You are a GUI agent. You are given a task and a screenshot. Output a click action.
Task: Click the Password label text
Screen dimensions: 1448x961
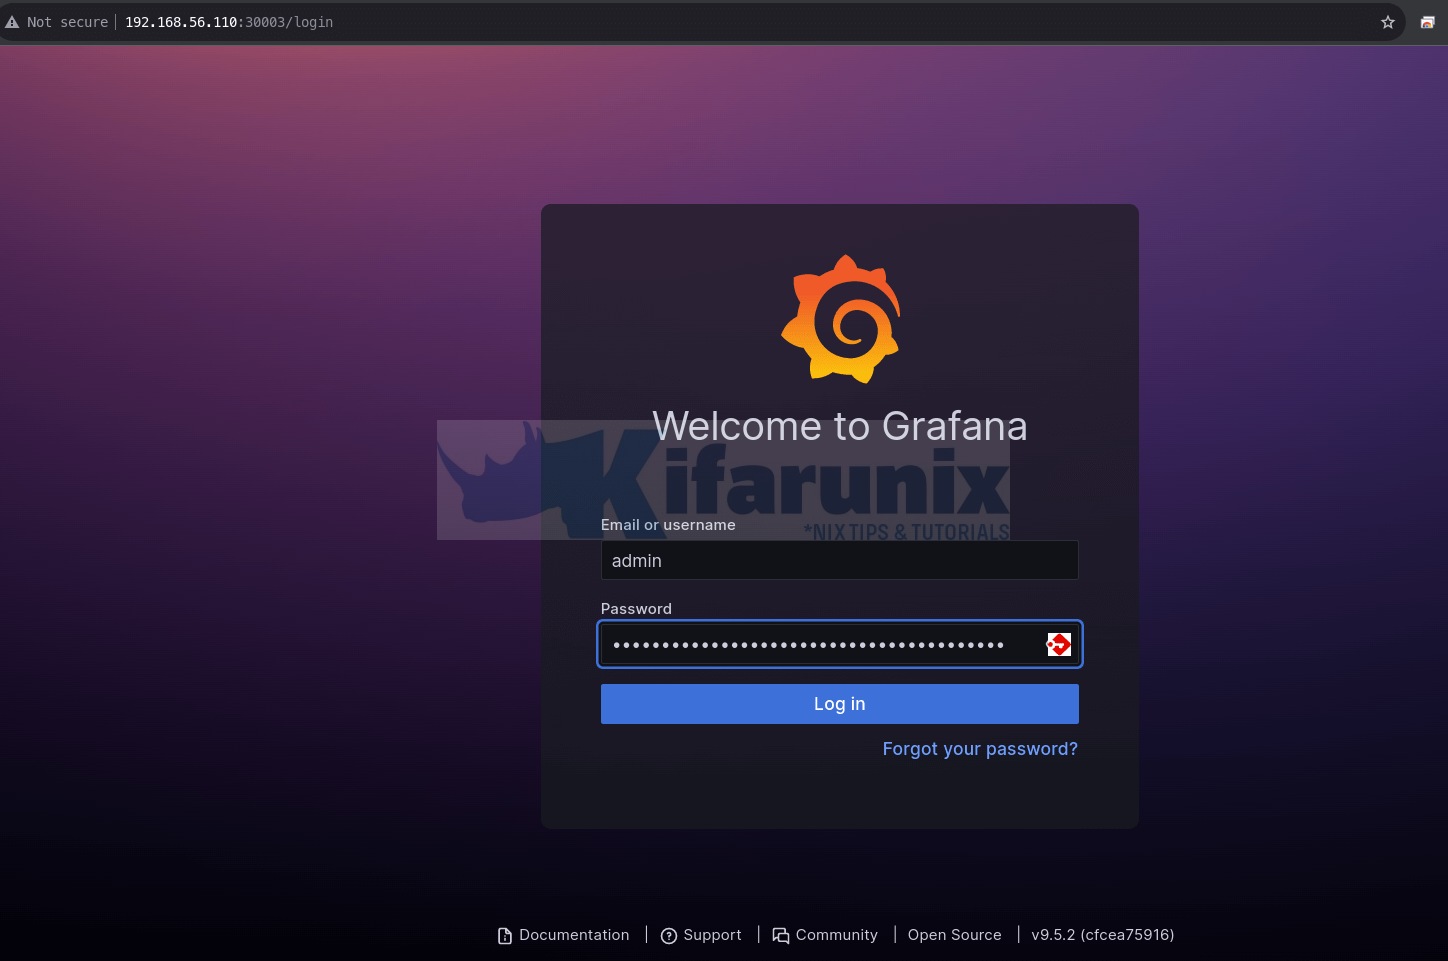pyautogui.click(x=636, y=609)
